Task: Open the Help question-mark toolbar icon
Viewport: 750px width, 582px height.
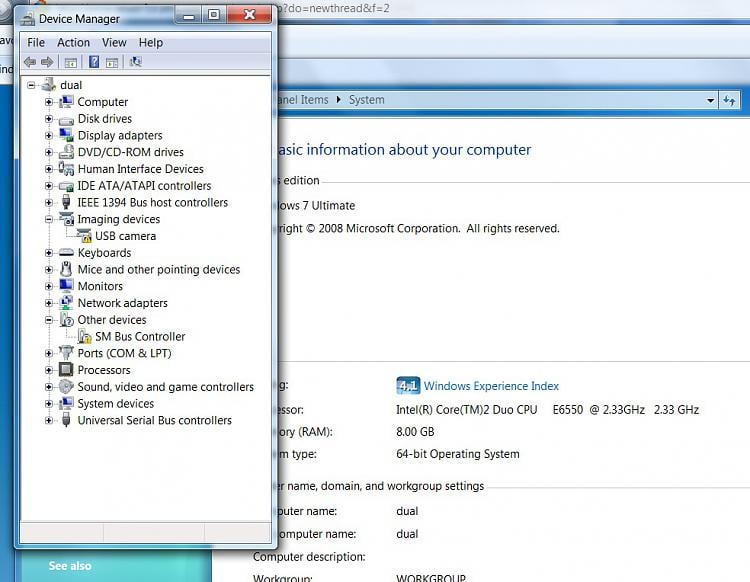Action: tap(94, 62)
